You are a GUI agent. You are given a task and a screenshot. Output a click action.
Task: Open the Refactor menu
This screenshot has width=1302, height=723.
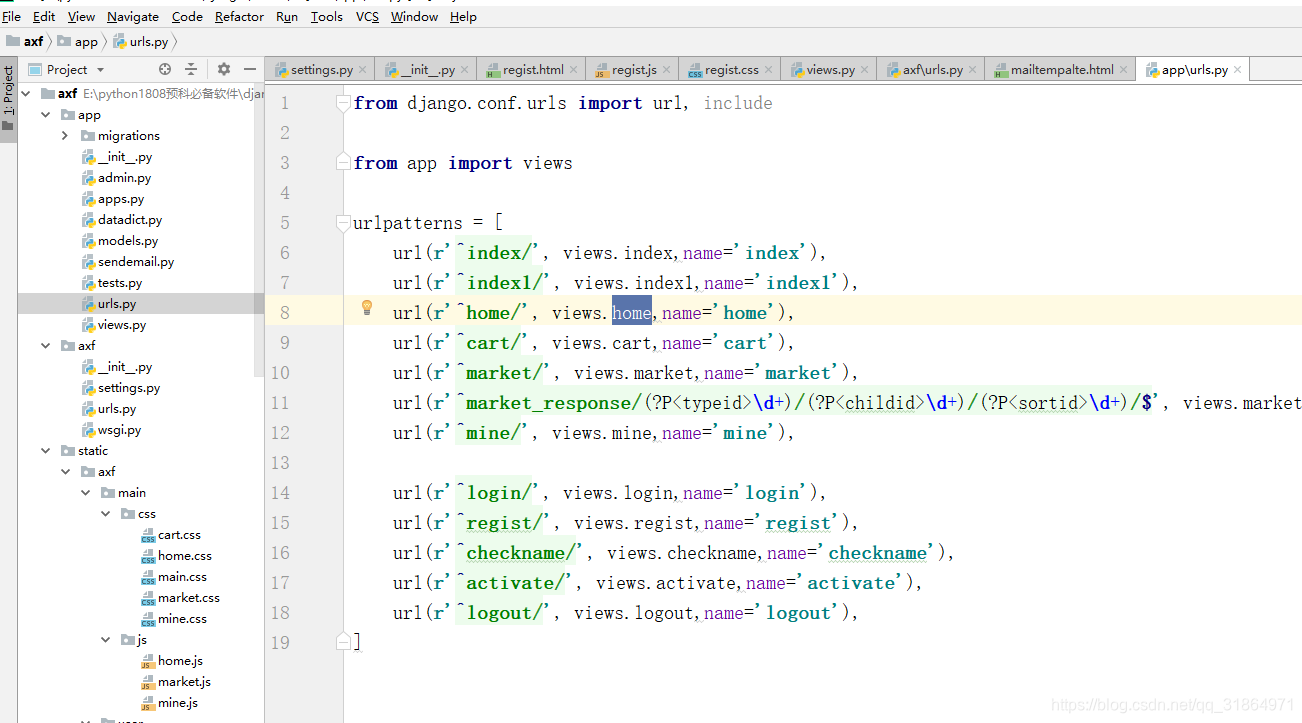240,16
